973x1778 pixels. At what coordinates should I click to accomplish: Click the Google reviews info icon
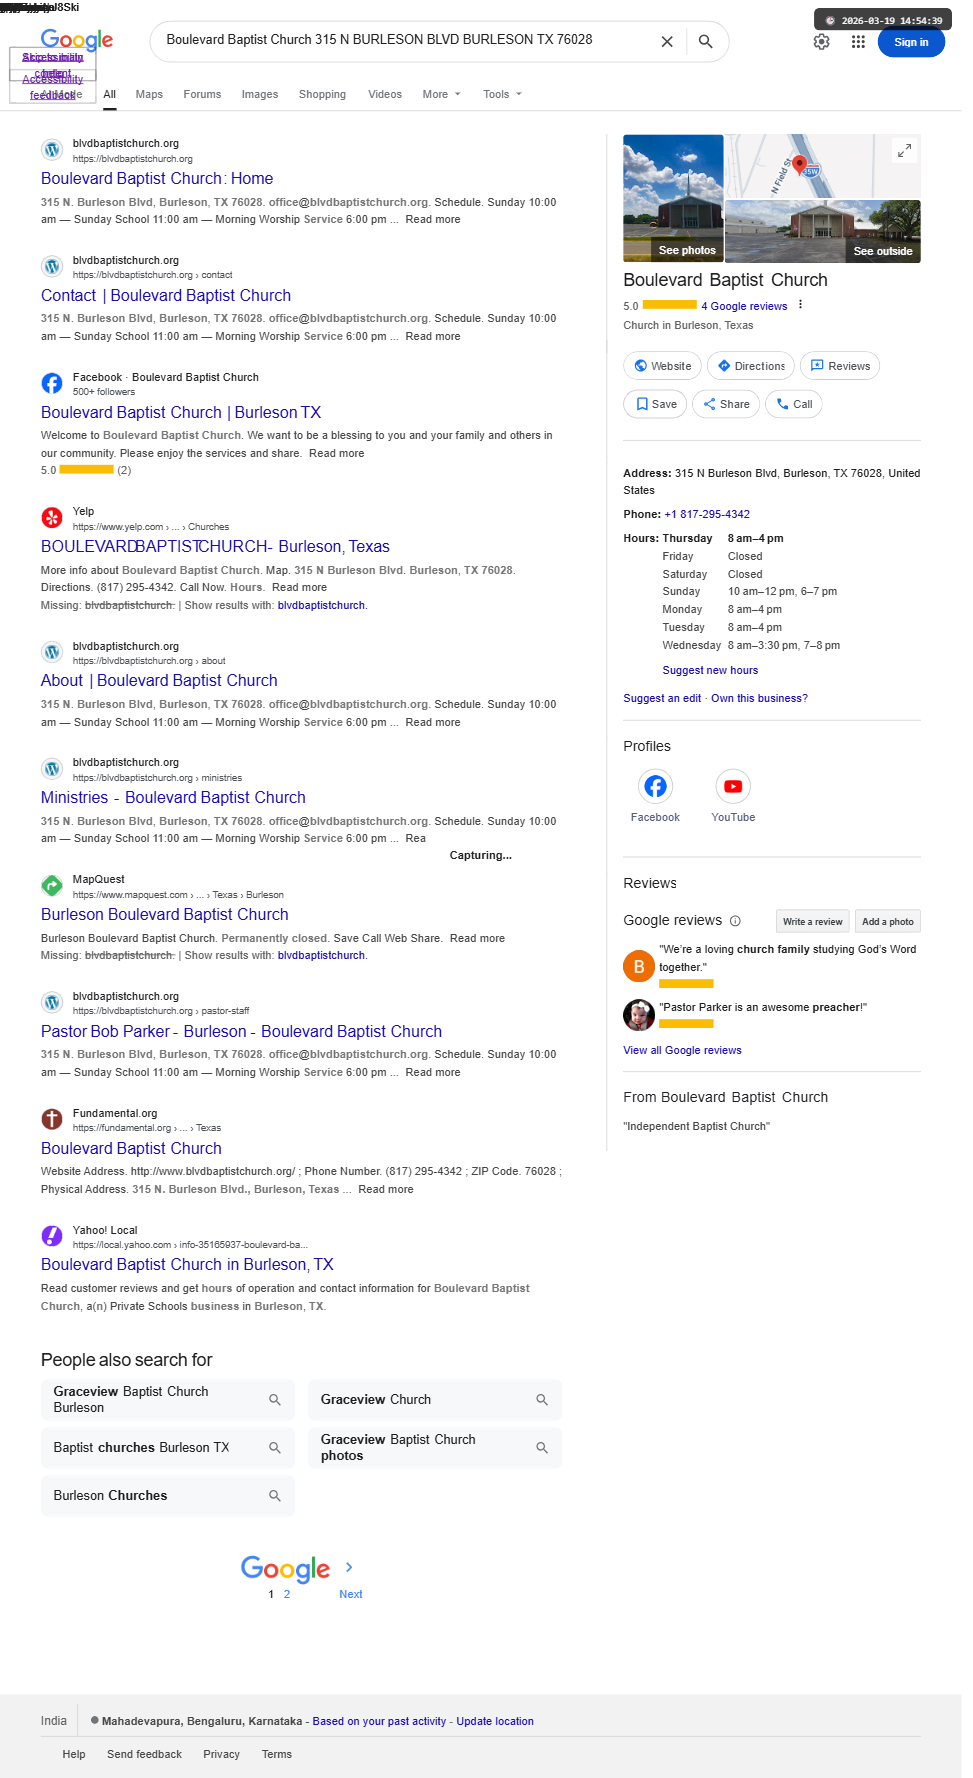coord(735,921)
